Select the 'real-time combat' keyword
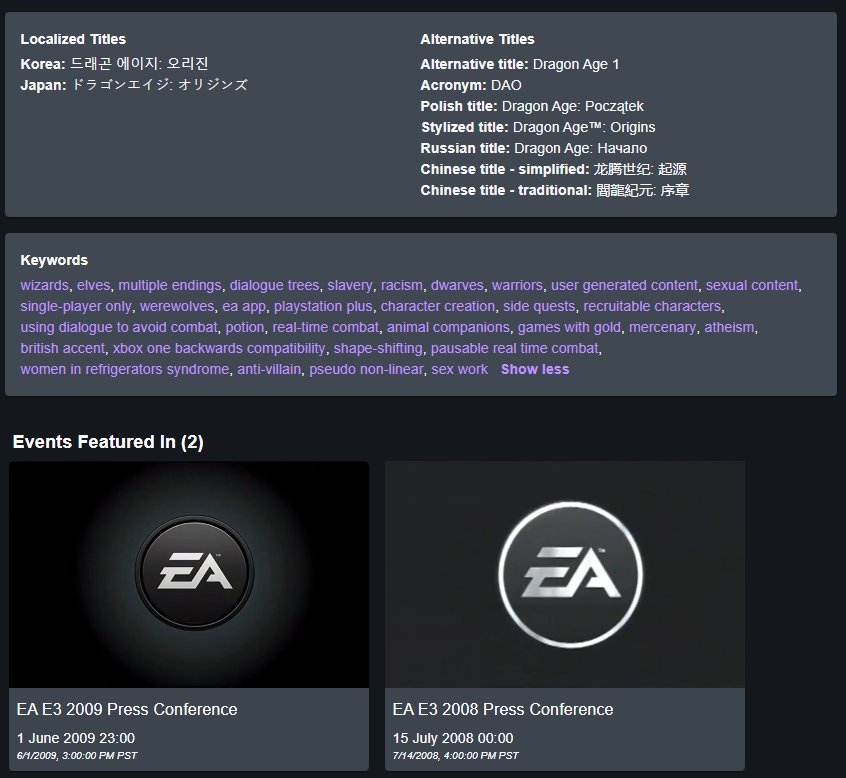 [x=326, y=327]
